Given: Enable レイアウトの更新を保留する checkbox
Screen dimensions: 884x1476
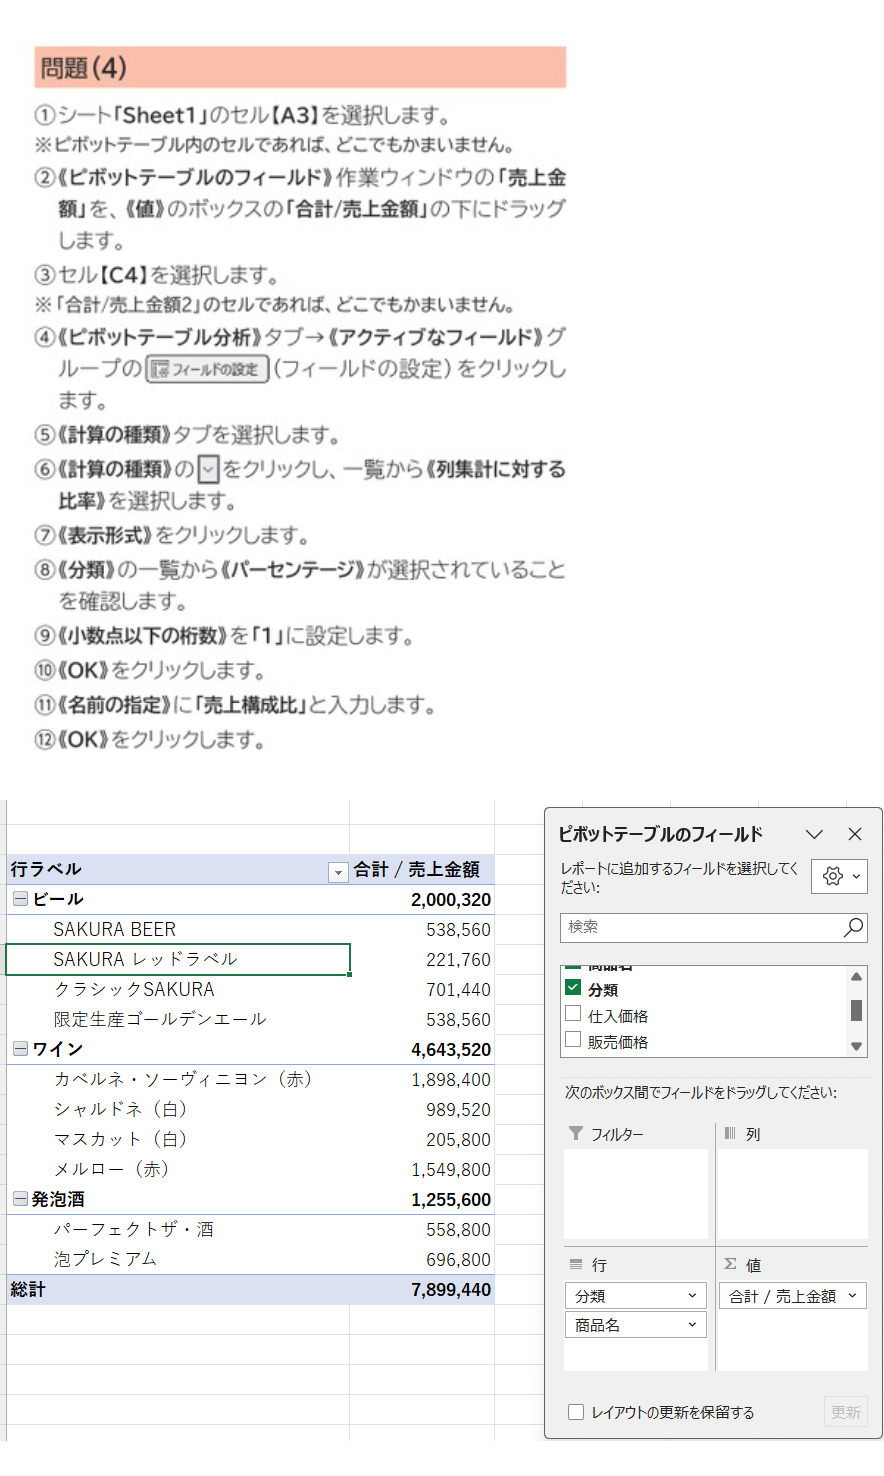Looking at the screenshot, I should (x=576, y=1412).
